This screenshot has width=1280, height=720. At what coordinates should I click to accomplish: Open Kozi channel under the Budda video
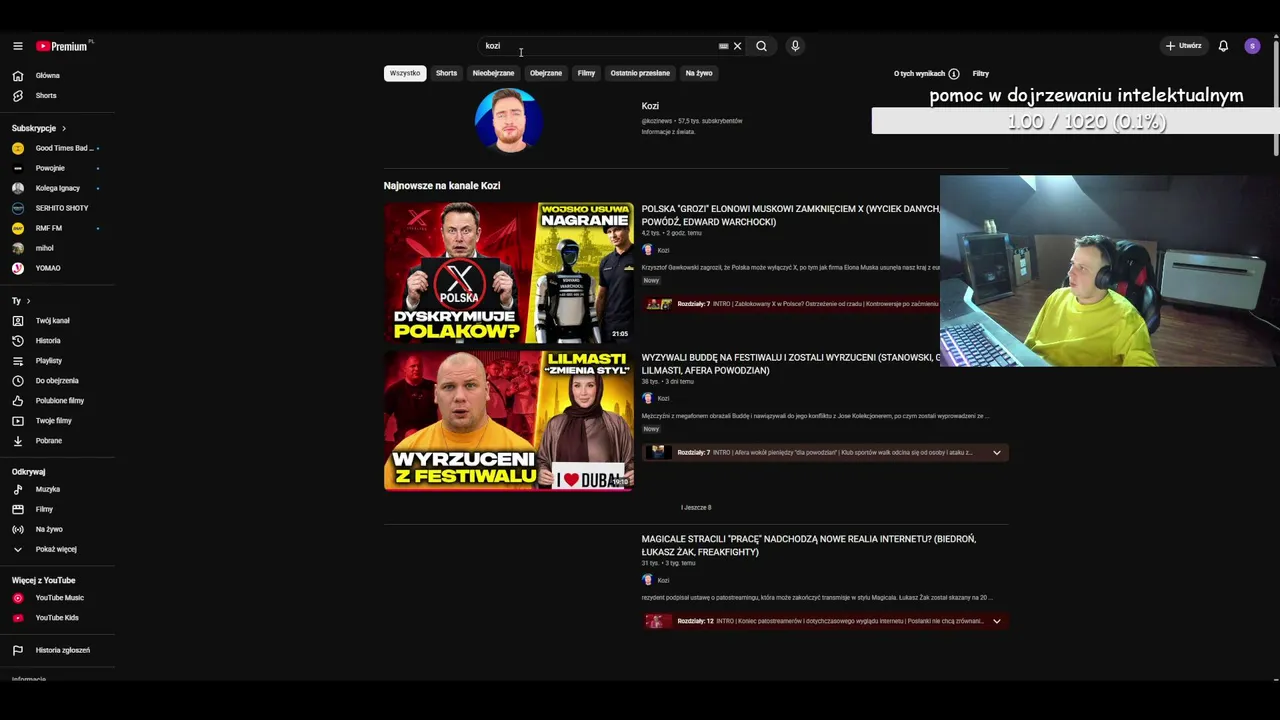[656, 398]
